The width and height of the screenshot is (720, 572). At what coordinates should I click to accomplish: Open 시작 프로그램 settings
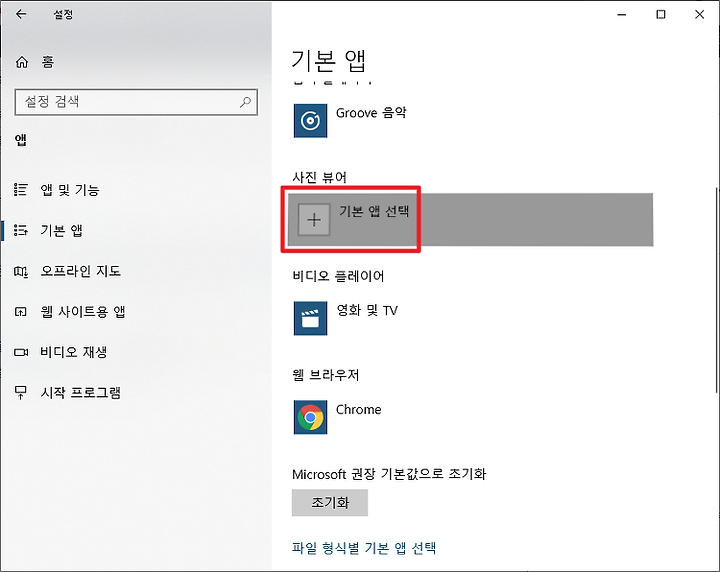tap(81, 393)
